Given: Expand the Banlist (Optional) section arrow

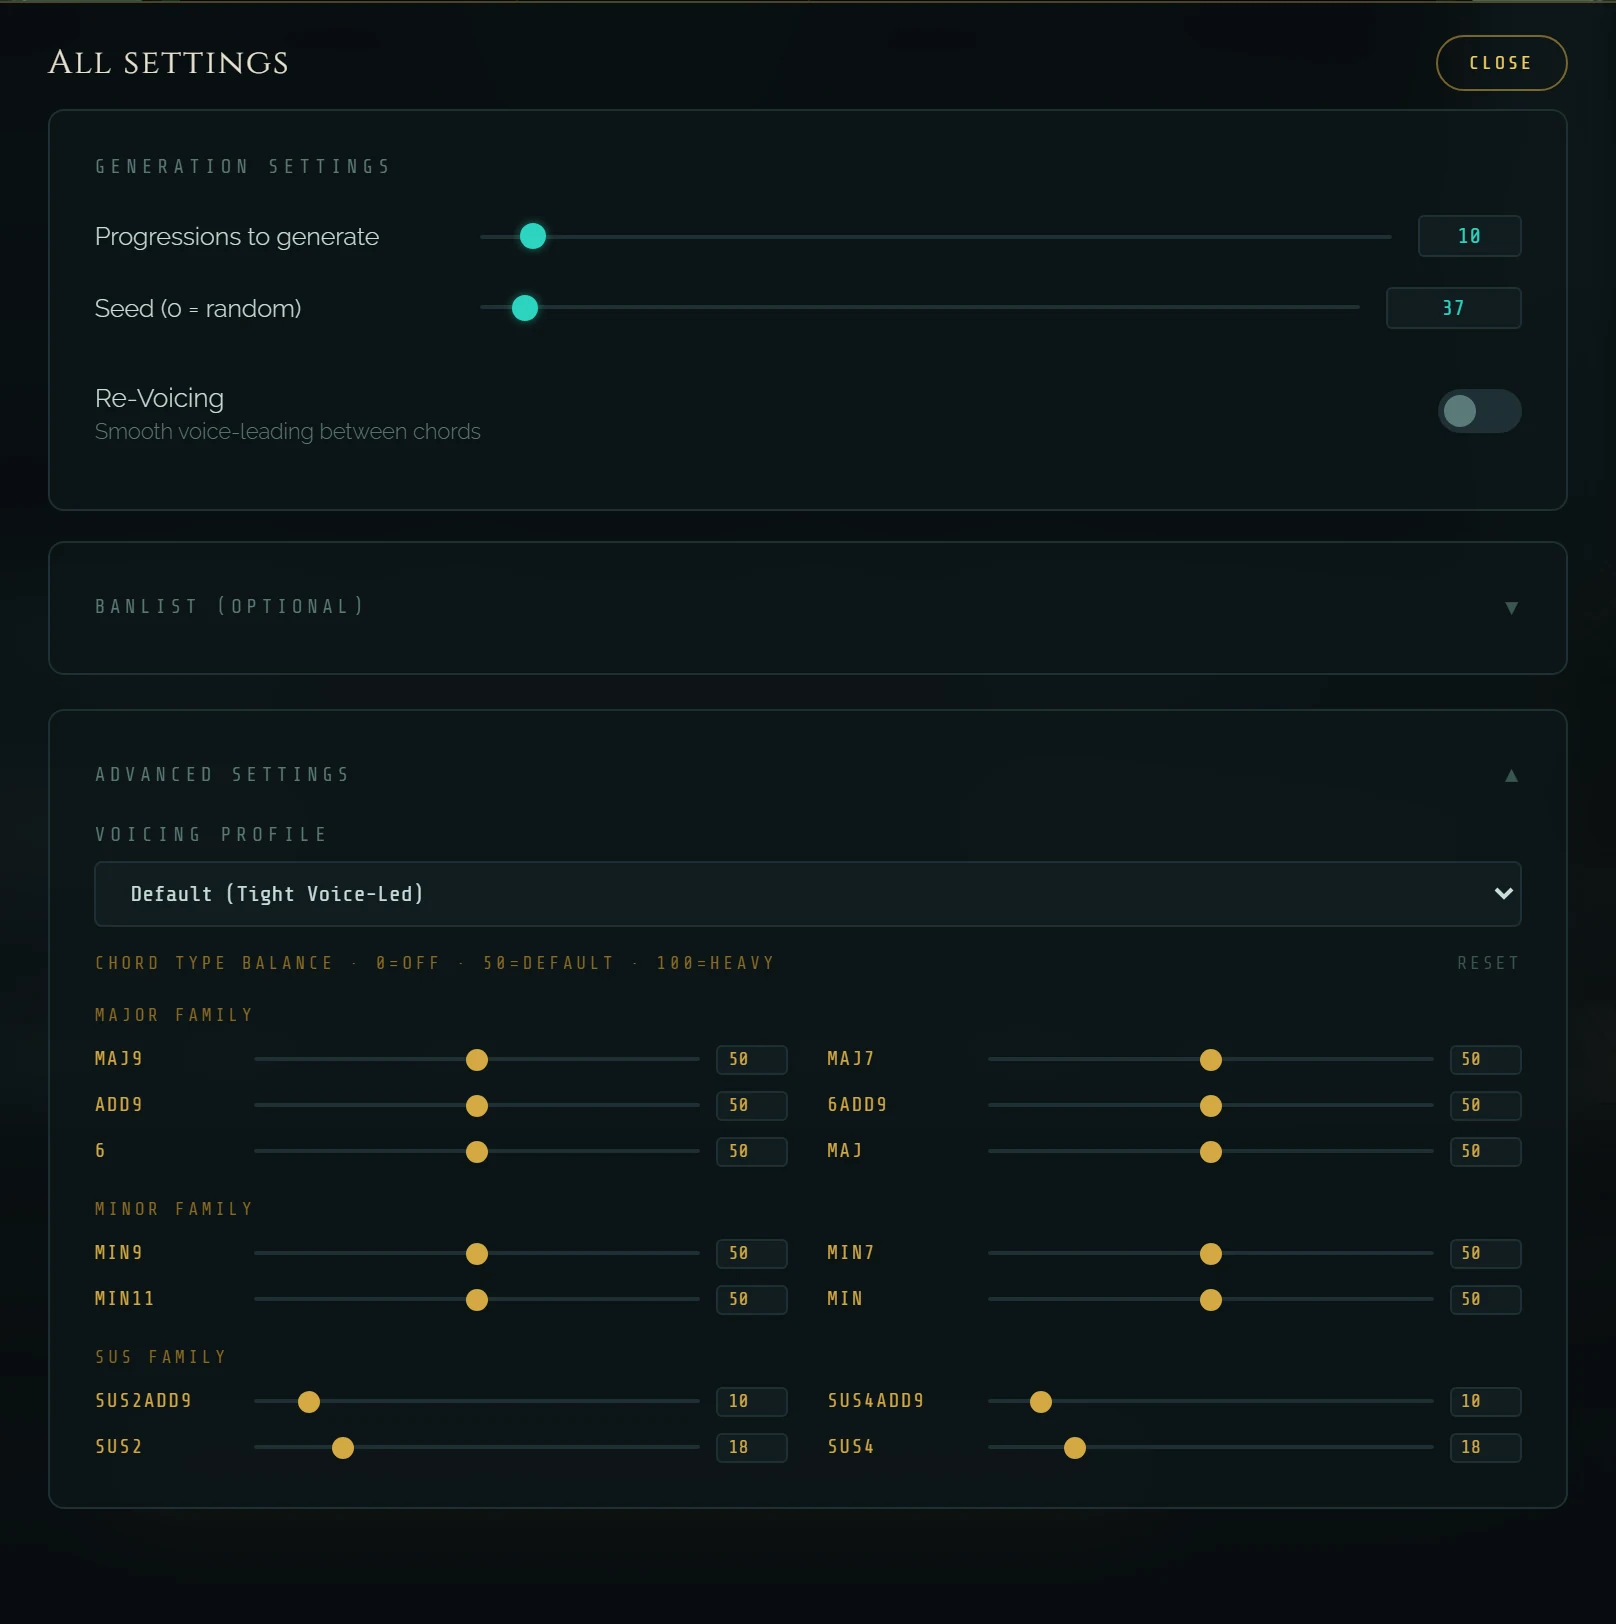Looking at the screenshot, I should coord(1511,608).
